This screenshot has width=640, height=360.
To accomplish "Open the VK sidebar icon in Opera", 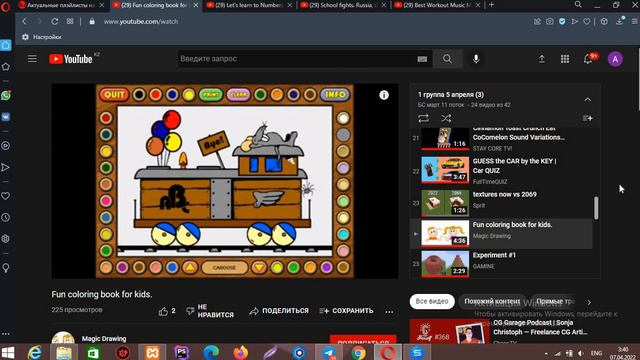I will point(6,117).
